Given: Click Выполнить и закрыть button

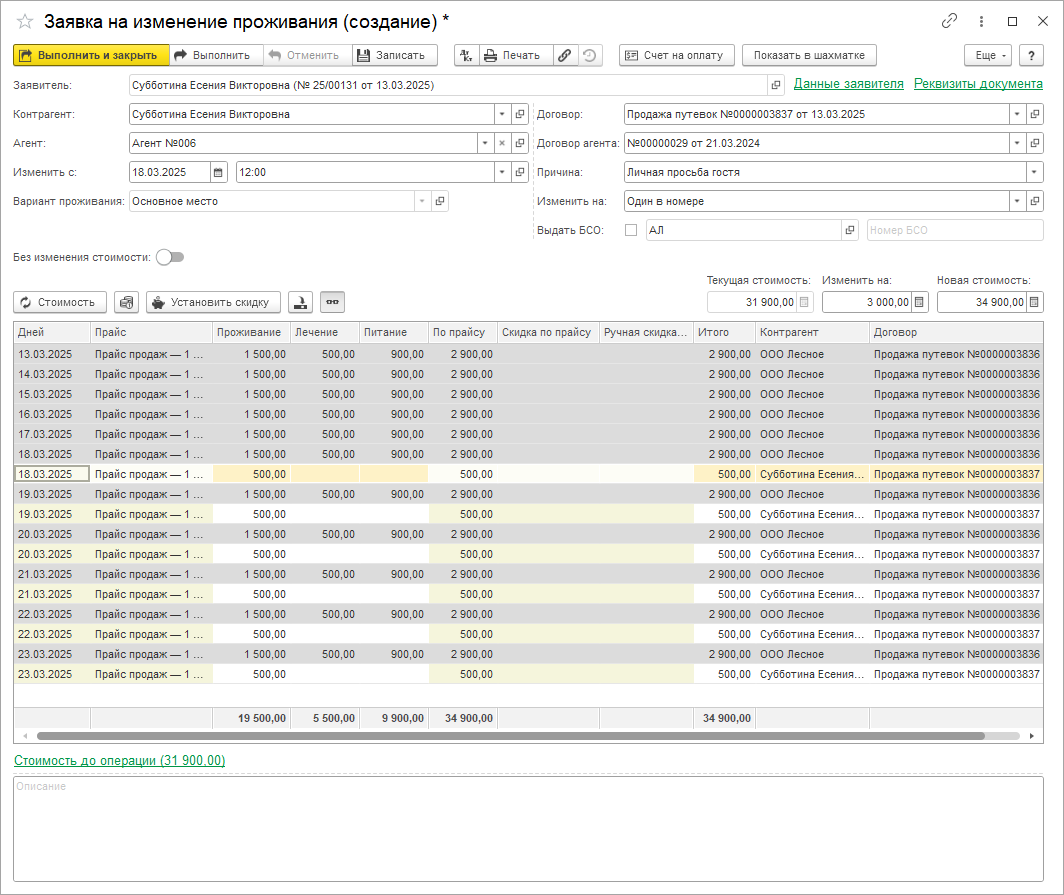Looking at the screenshot, I should point(91,56).
